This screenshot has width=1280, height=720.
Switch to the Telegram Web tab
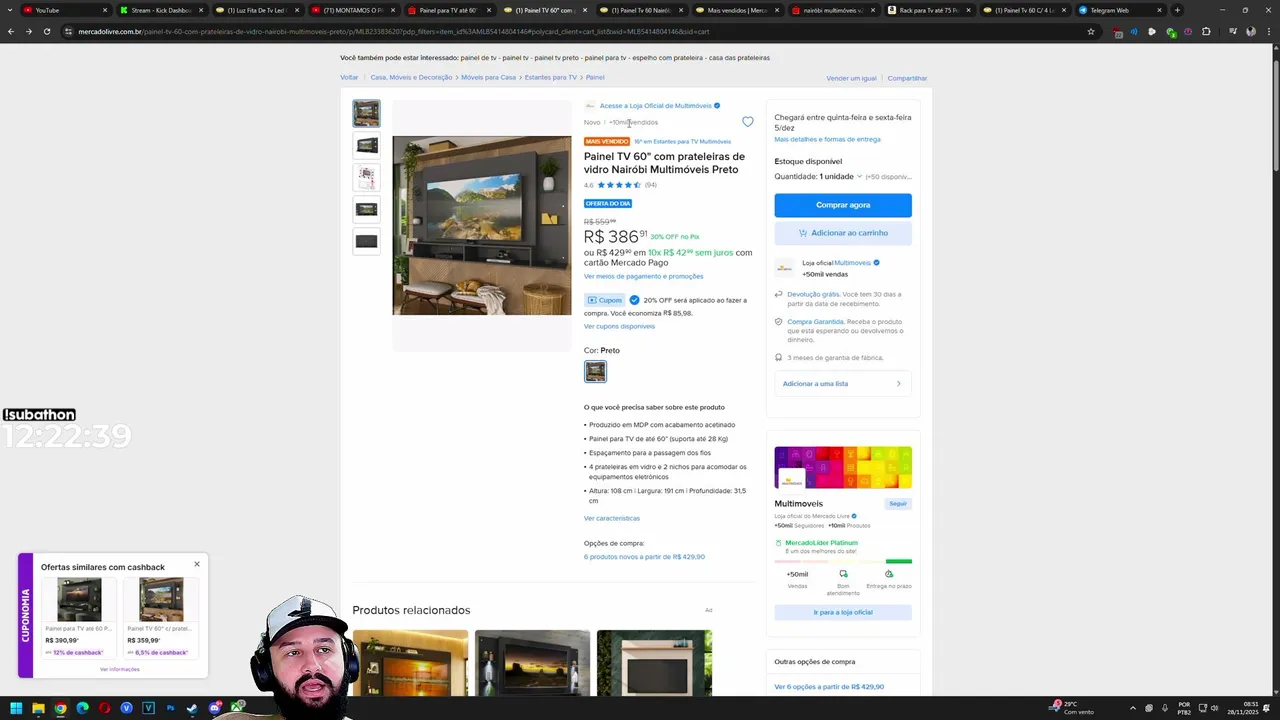click(1120, 10)
